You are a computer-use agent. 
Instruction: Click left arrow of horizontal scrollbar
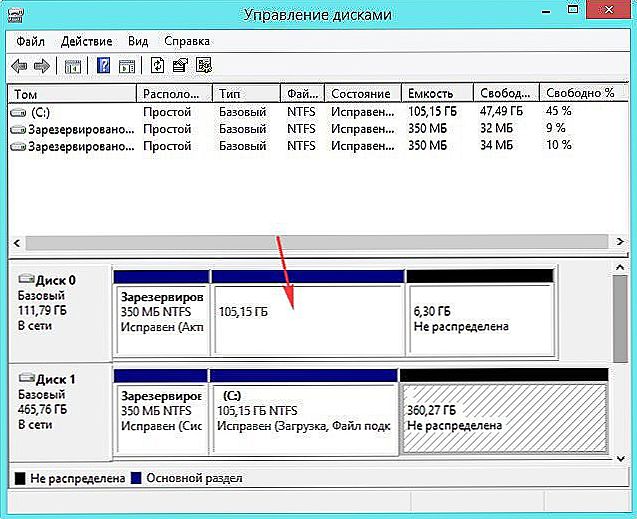[x=17, y=243]
